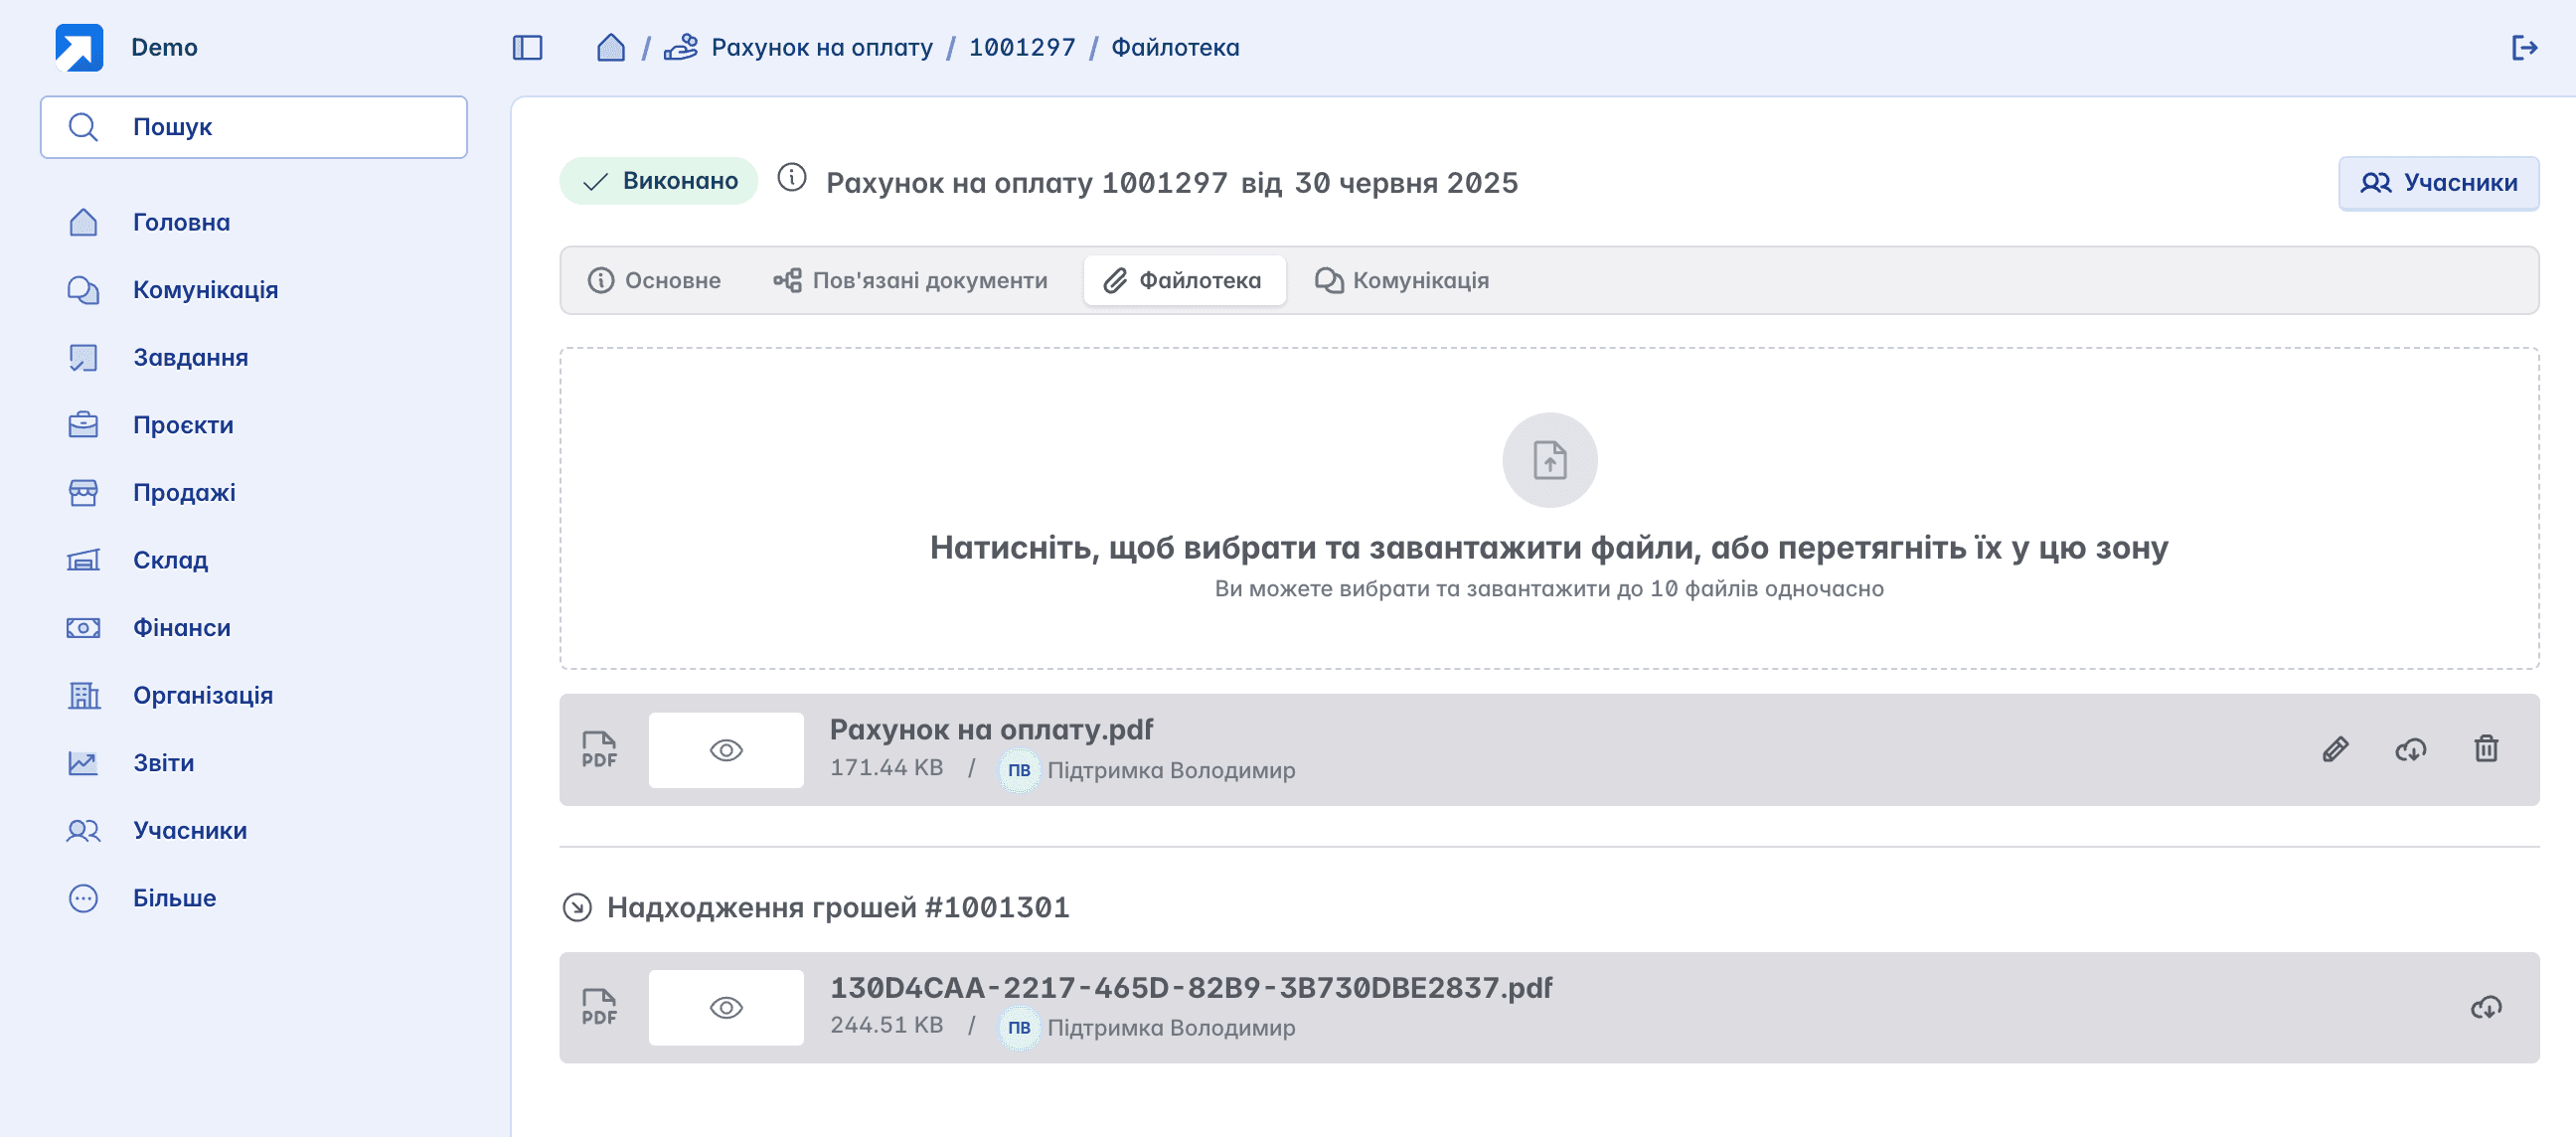Preview 130D4CAA pdf with eye icon
The image size is (2576, 1137).
point(726,1007)
